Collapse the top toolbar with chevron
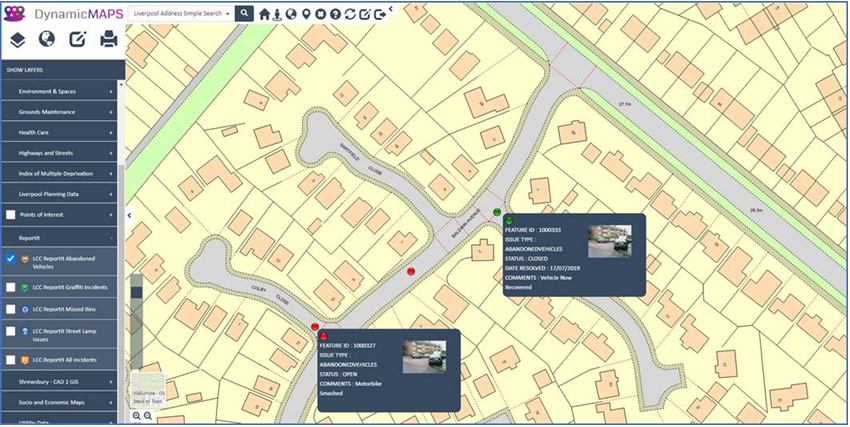 point(391,9)
